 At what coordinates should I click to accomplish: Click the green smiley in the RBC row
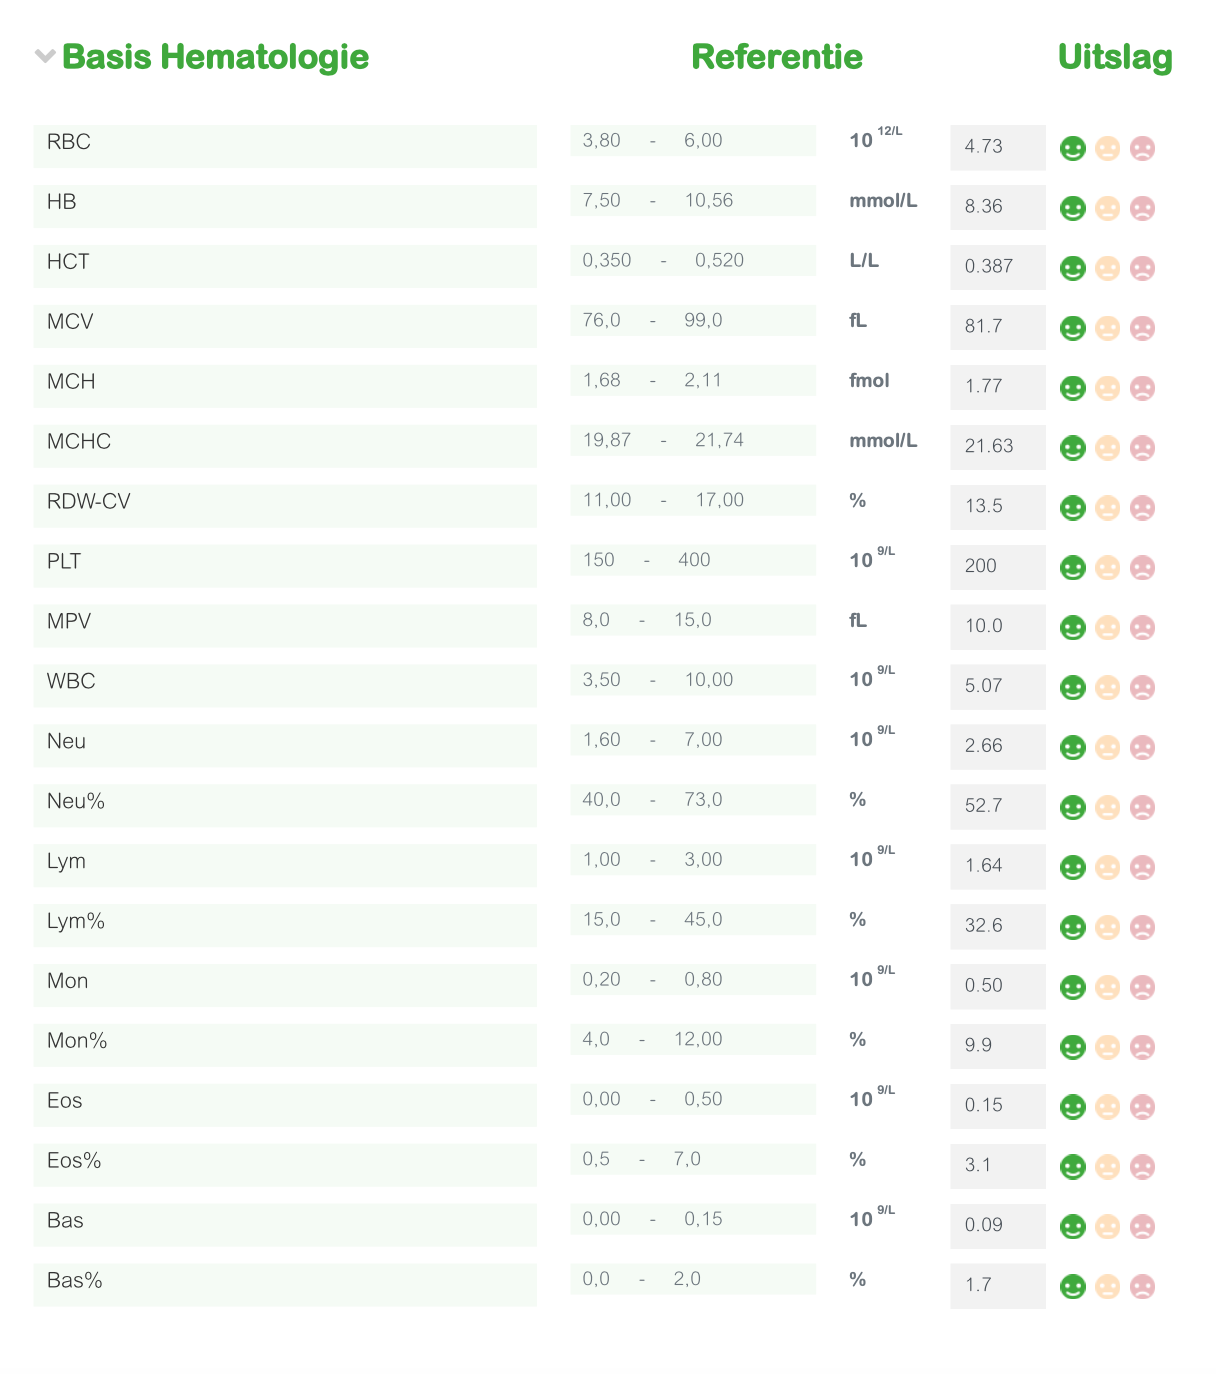(x=1073, y=149)
